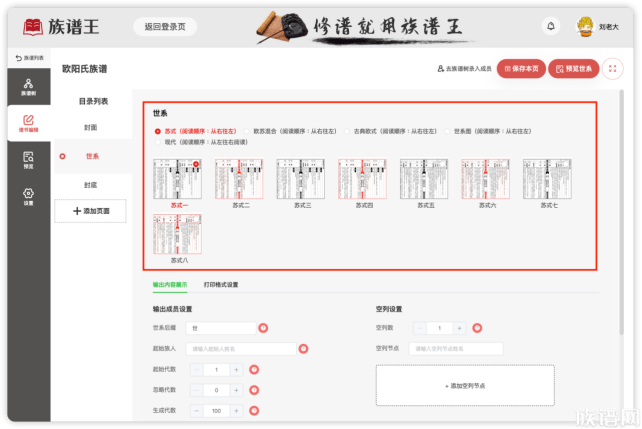Open the book editing sidebar icon

click(29, 123)
